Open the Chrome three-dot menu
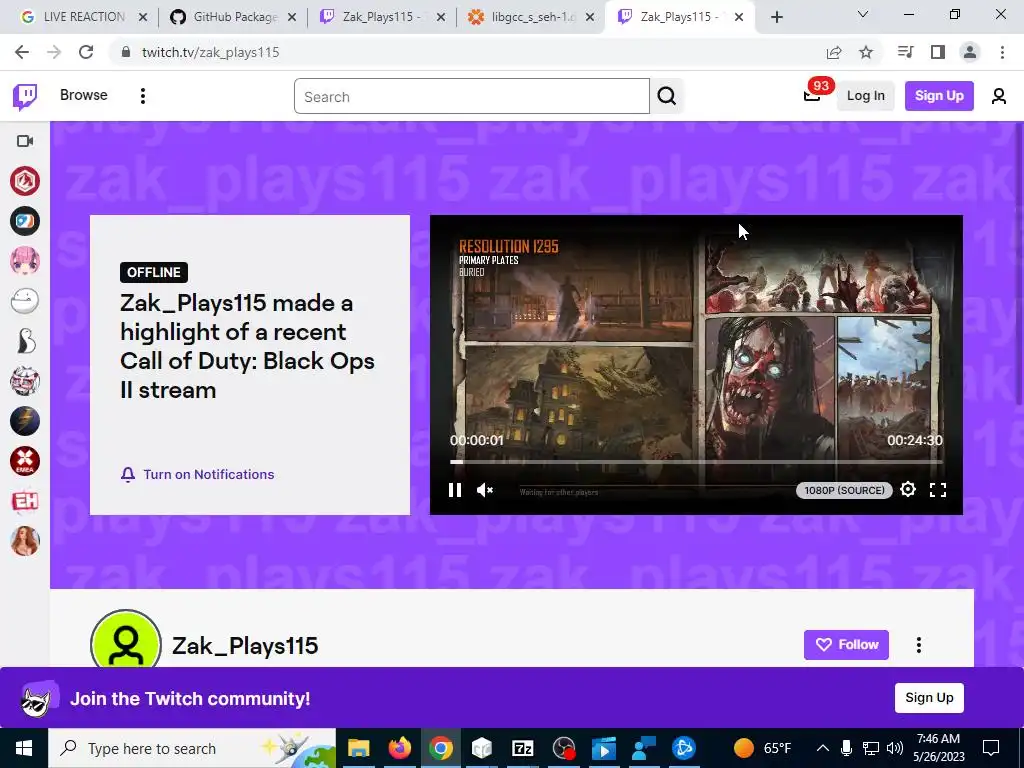Screen dimensions: 1024x768 [1002, 52]
